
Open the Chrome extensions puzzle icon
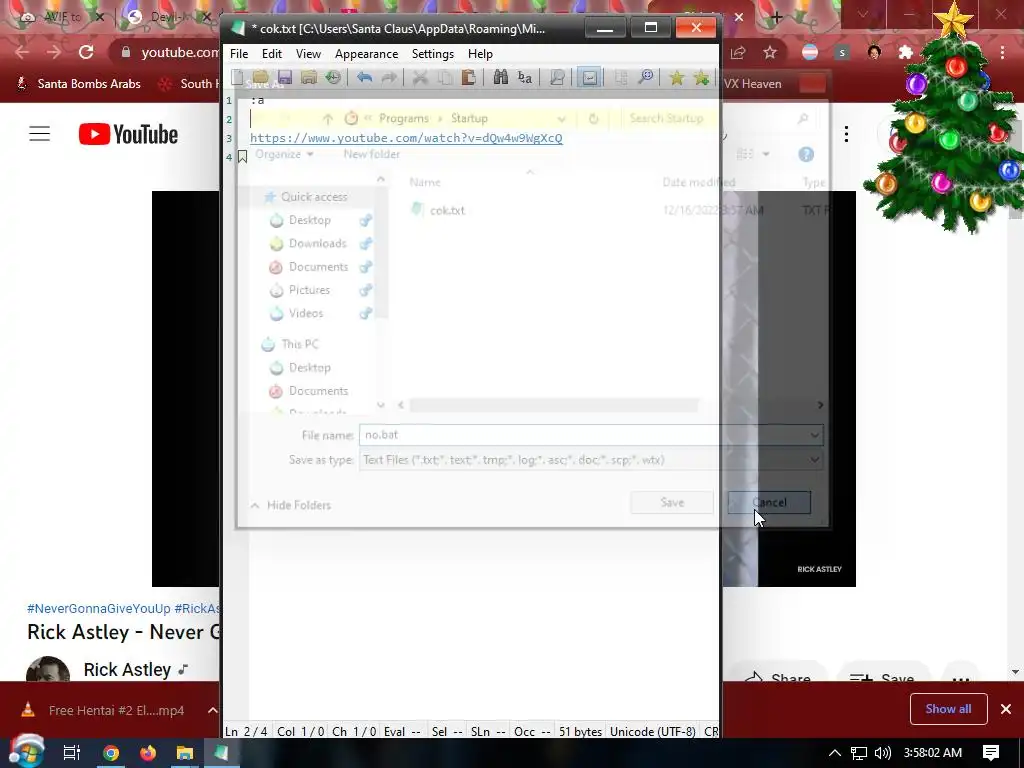(905, 52)
